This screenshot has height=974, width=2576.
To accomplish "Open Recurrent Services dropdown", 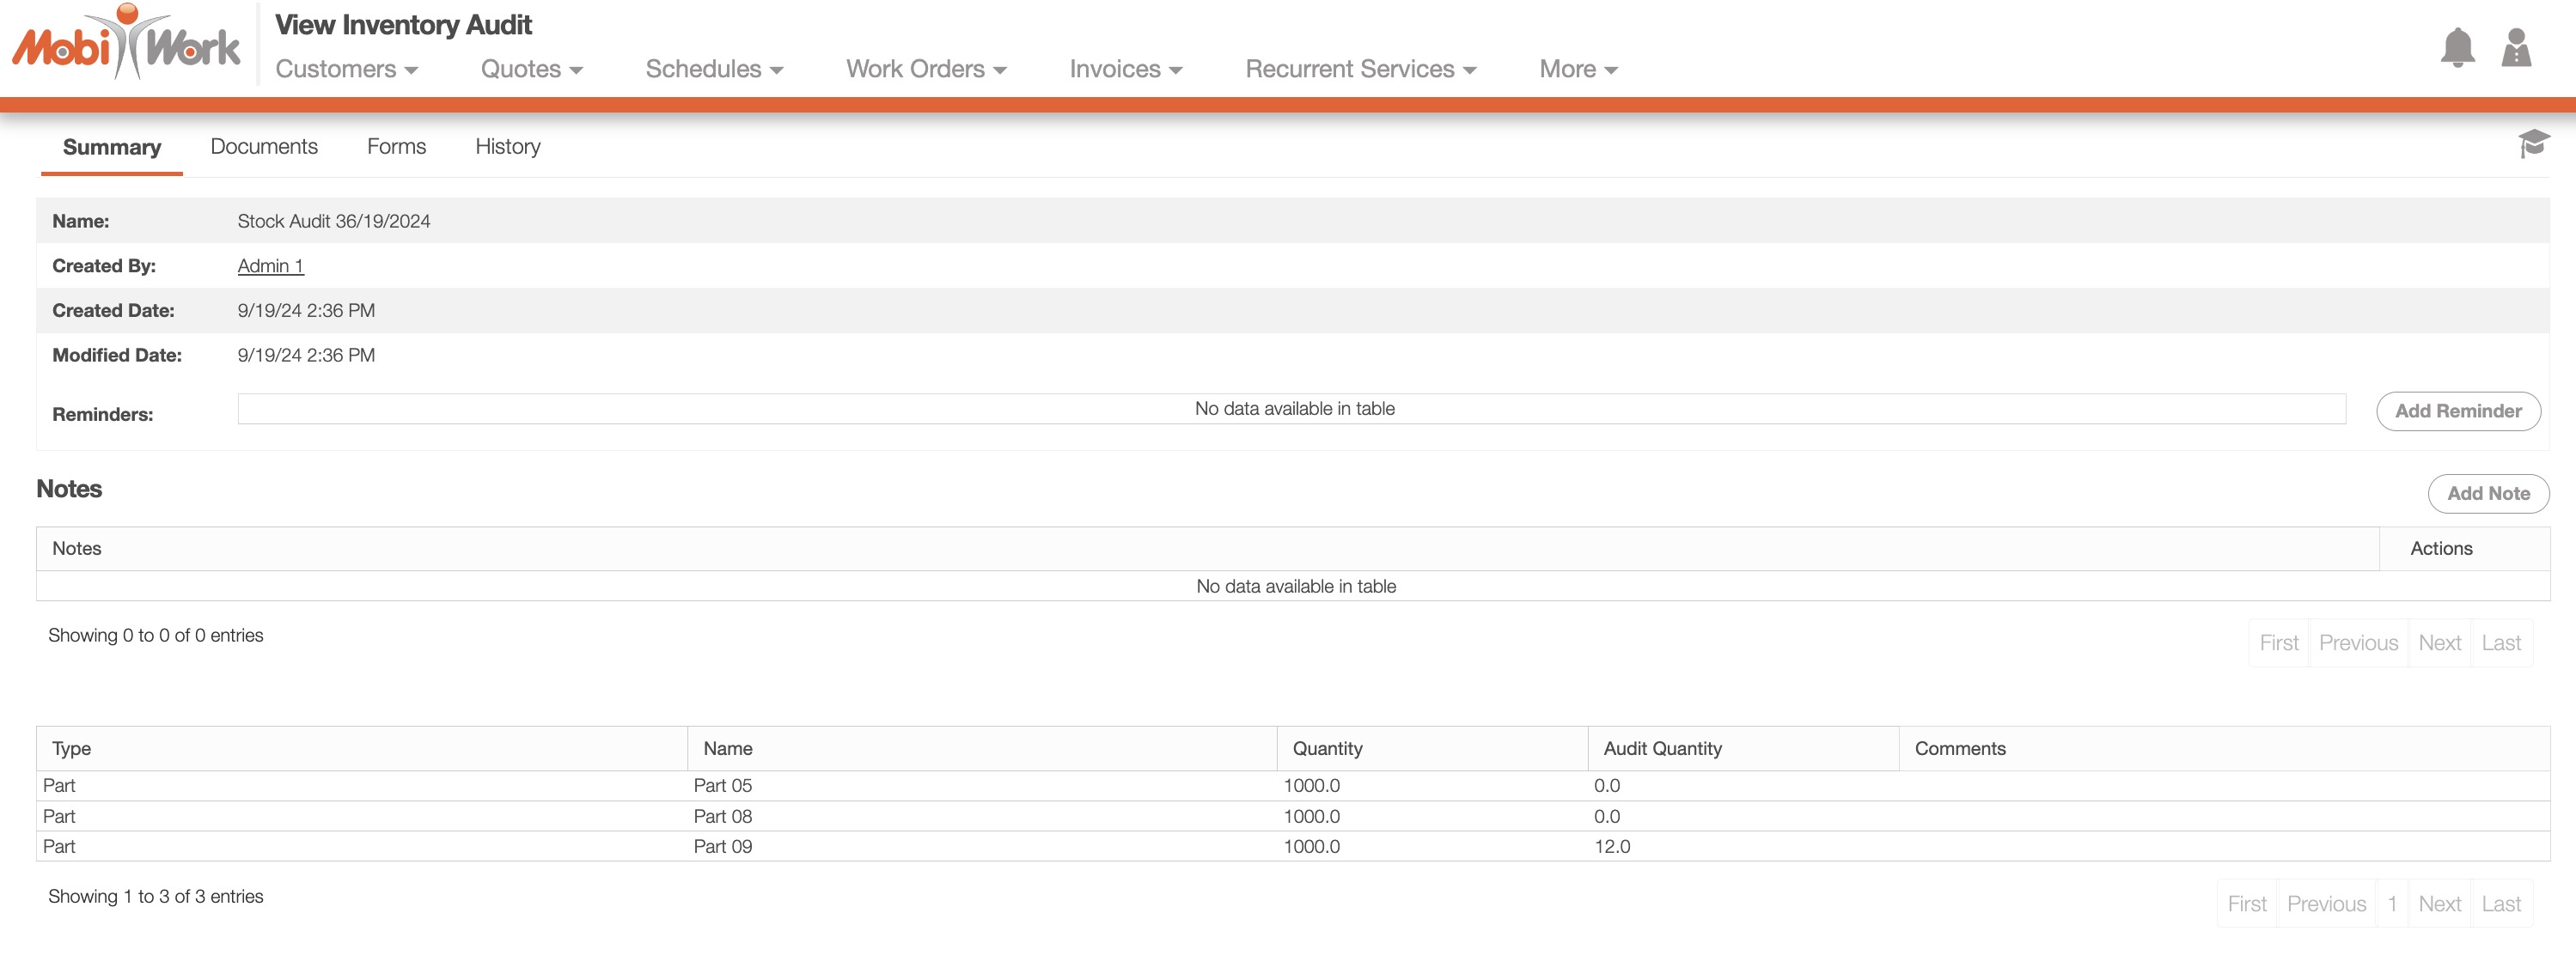I will 1360,69.
